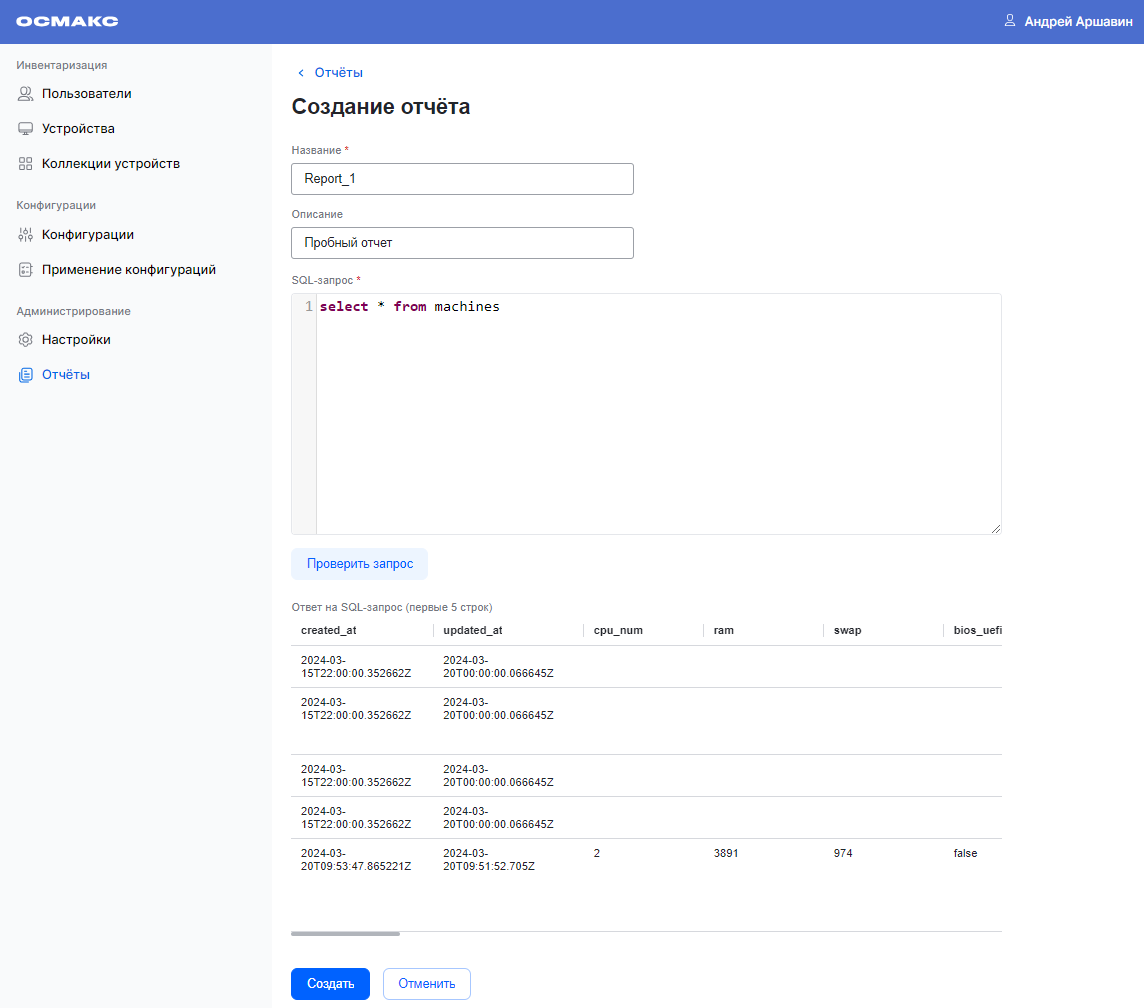
Task: Click the Settings gear icon
Action: point(26,340)
